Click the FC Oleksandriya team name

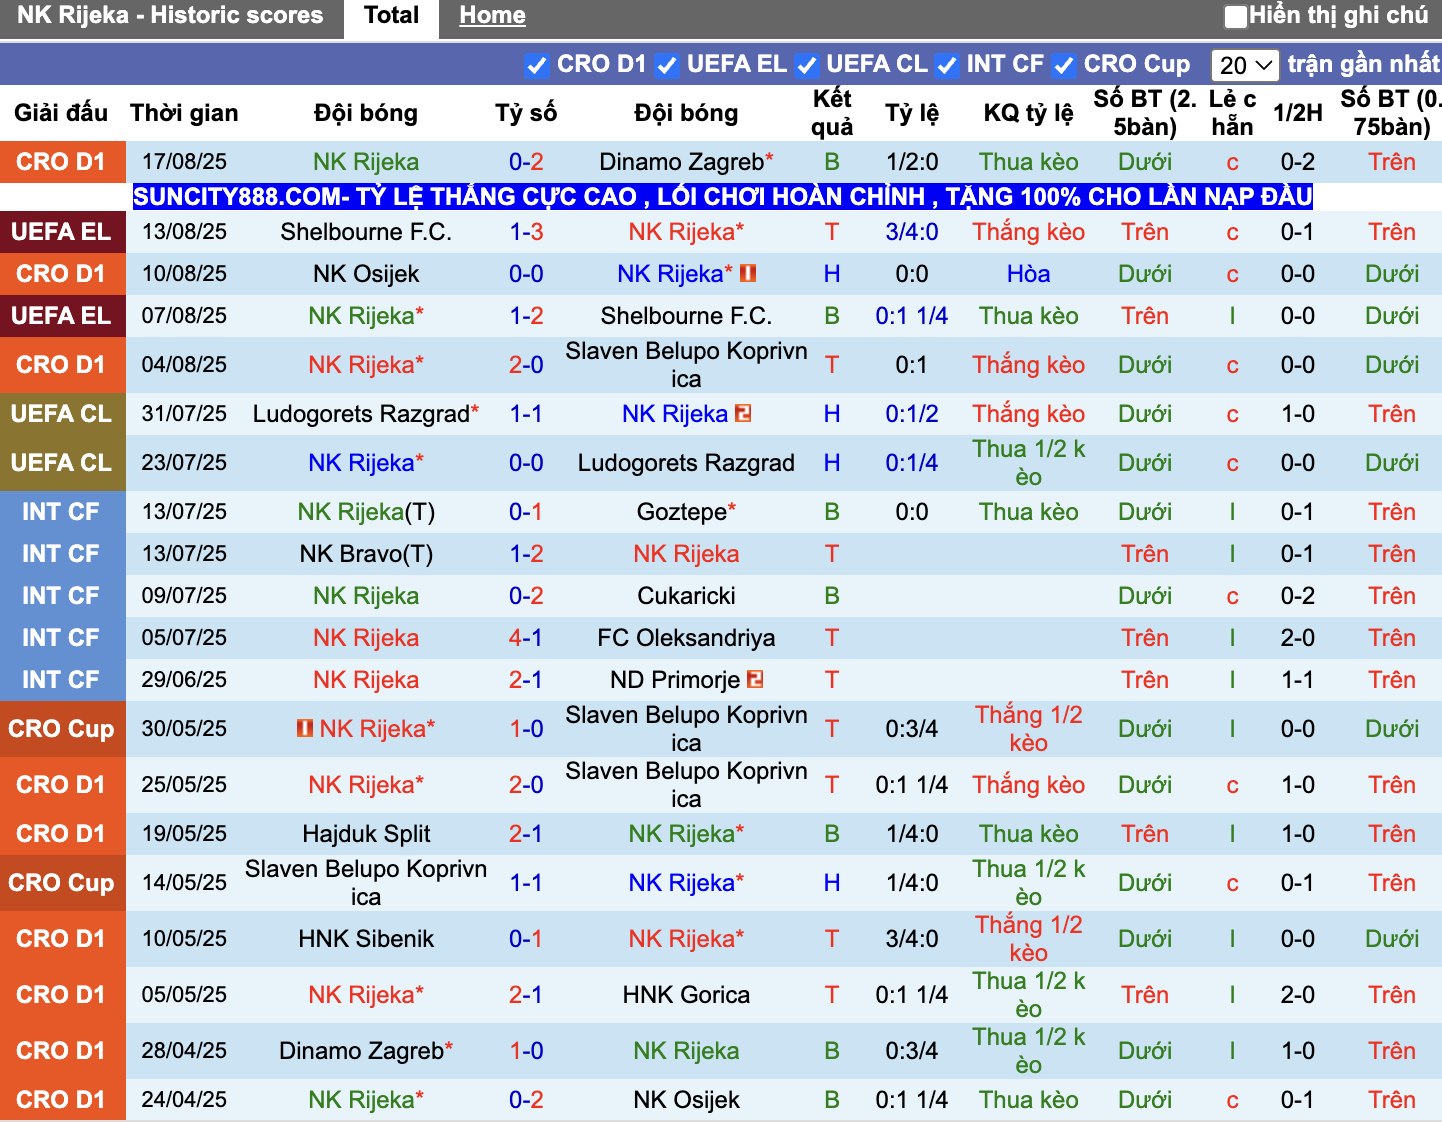coord(686,638)
